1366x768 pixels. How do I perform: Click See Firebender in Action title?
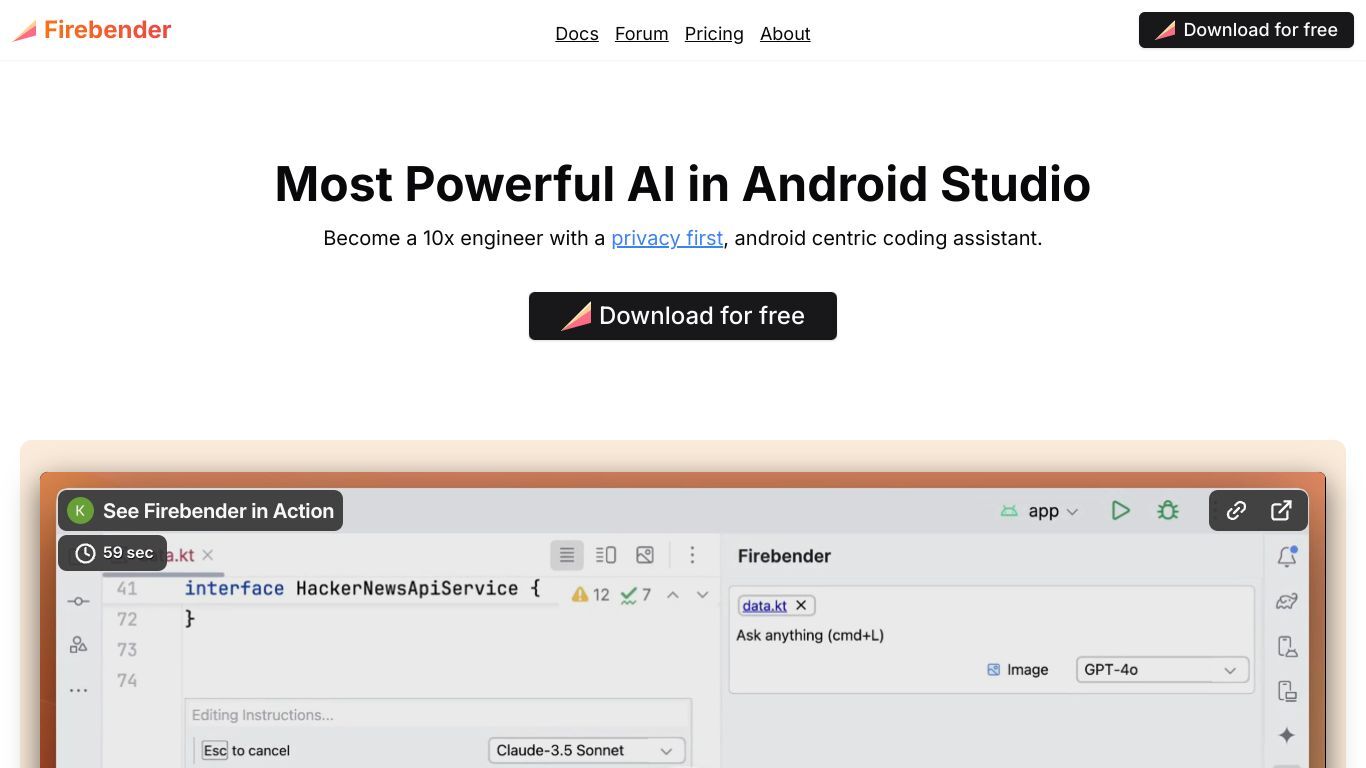pyautogui.click(x=218, y=511)
